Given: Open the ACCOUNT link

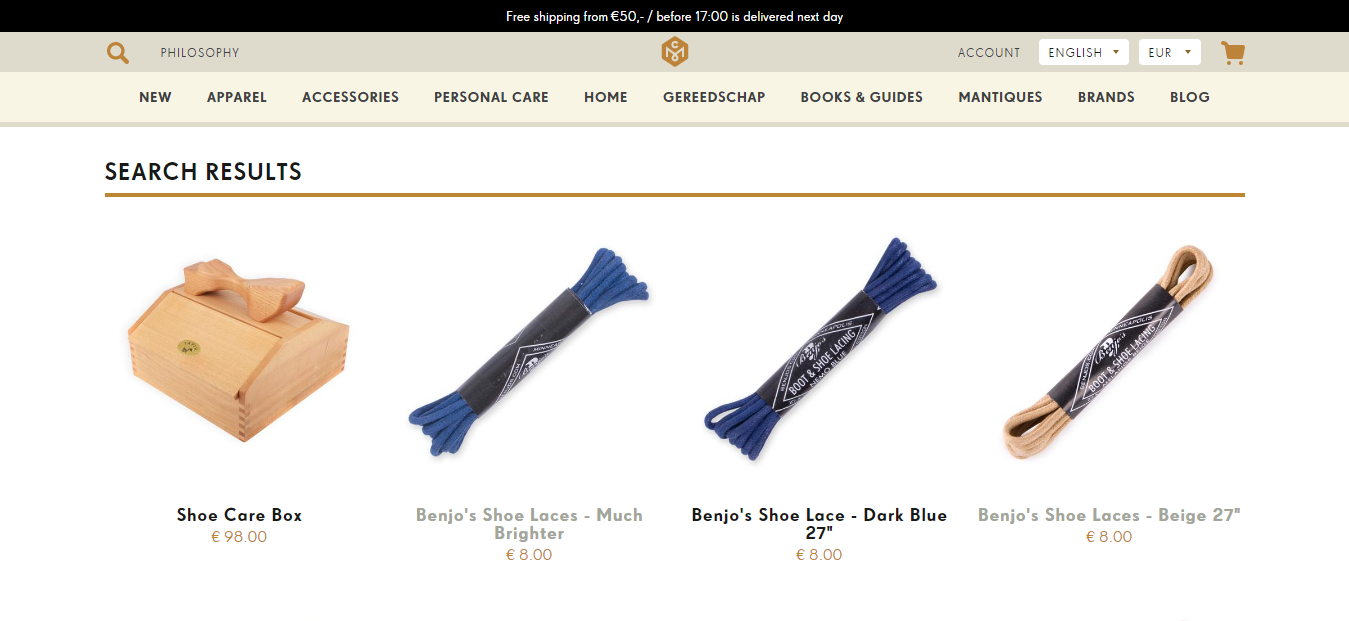Looking at the screenshot, I should [x=989, y=53].
